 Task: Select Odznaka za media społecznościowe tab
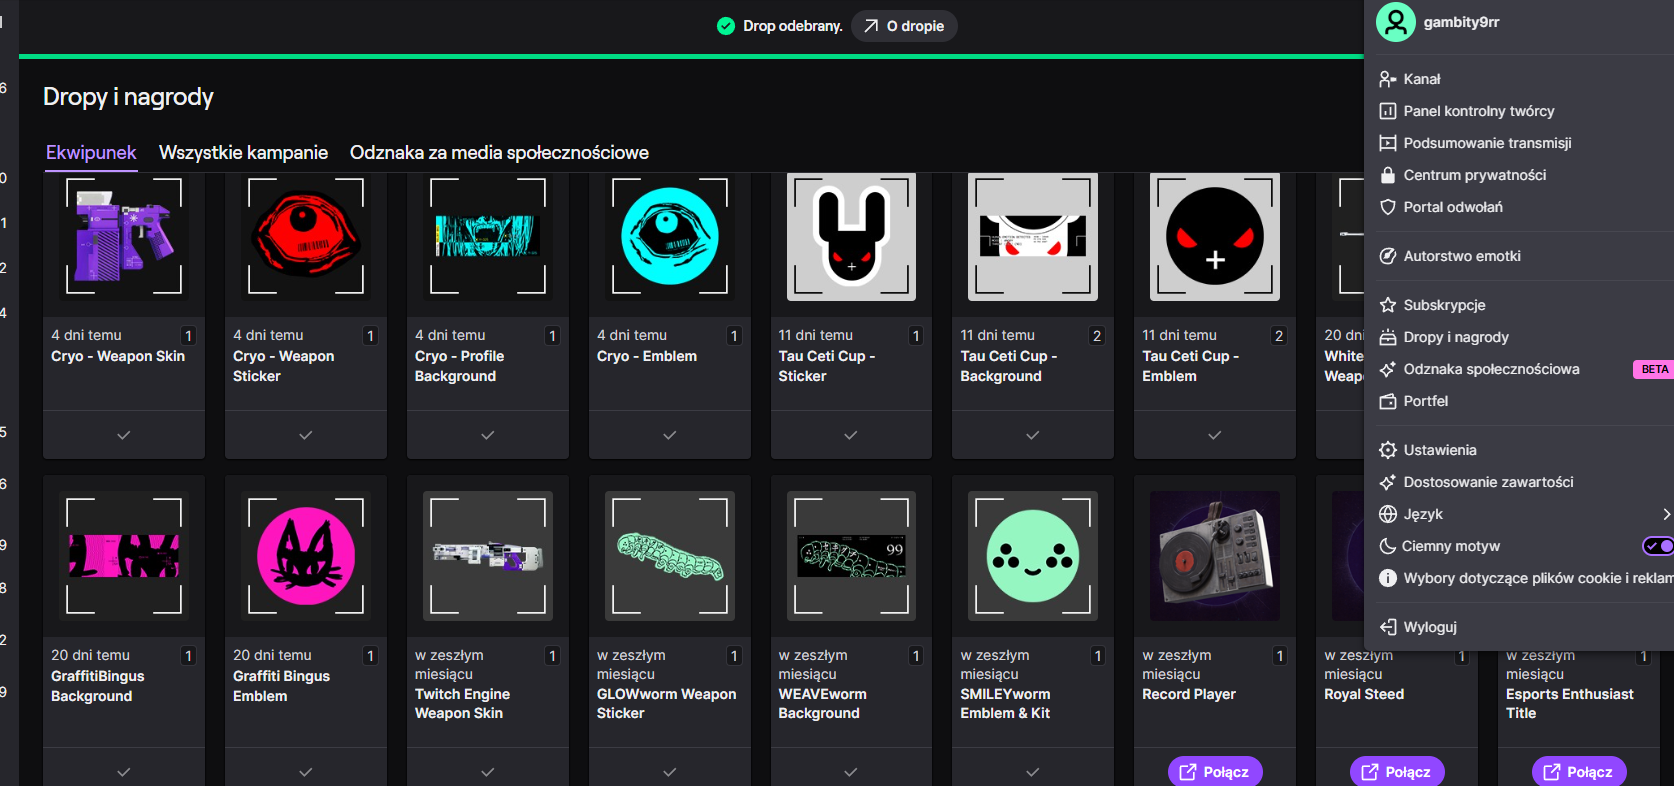coord(499,153)
